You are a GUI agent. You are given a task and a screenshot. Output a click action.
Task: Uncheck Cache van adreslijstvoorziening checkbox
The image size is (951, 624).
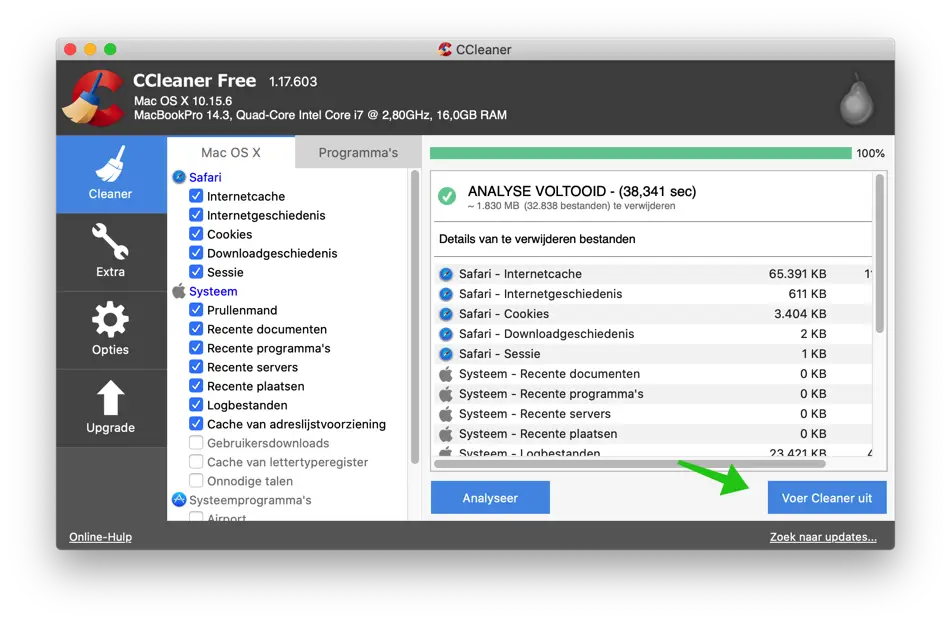[196, 424]
